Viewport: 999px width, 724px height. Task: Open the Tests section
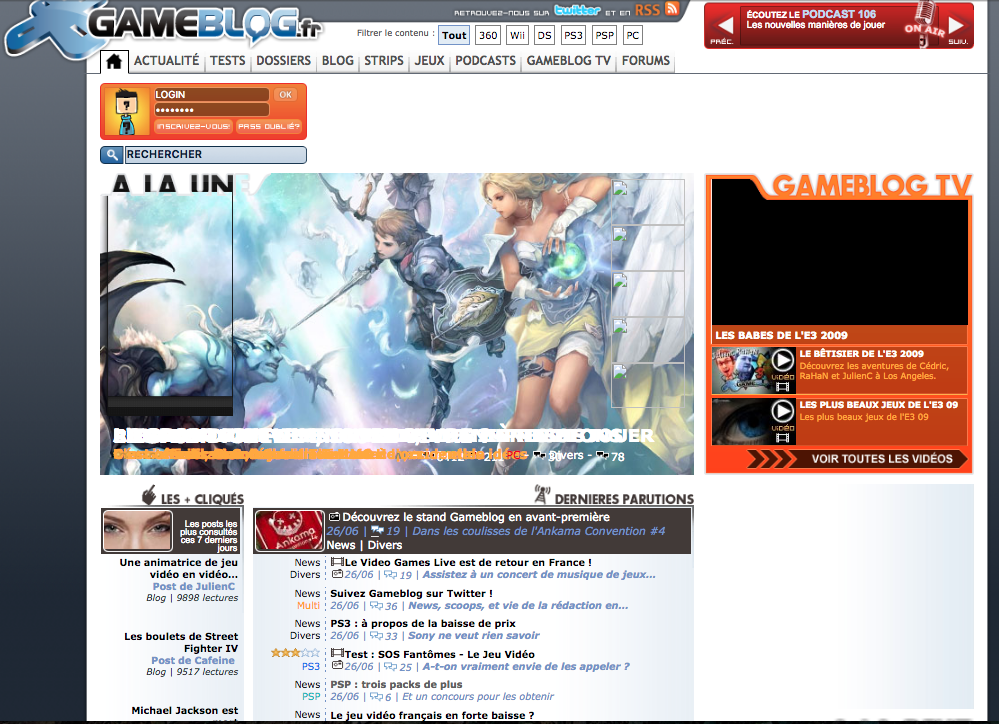(x=227, y=61)
